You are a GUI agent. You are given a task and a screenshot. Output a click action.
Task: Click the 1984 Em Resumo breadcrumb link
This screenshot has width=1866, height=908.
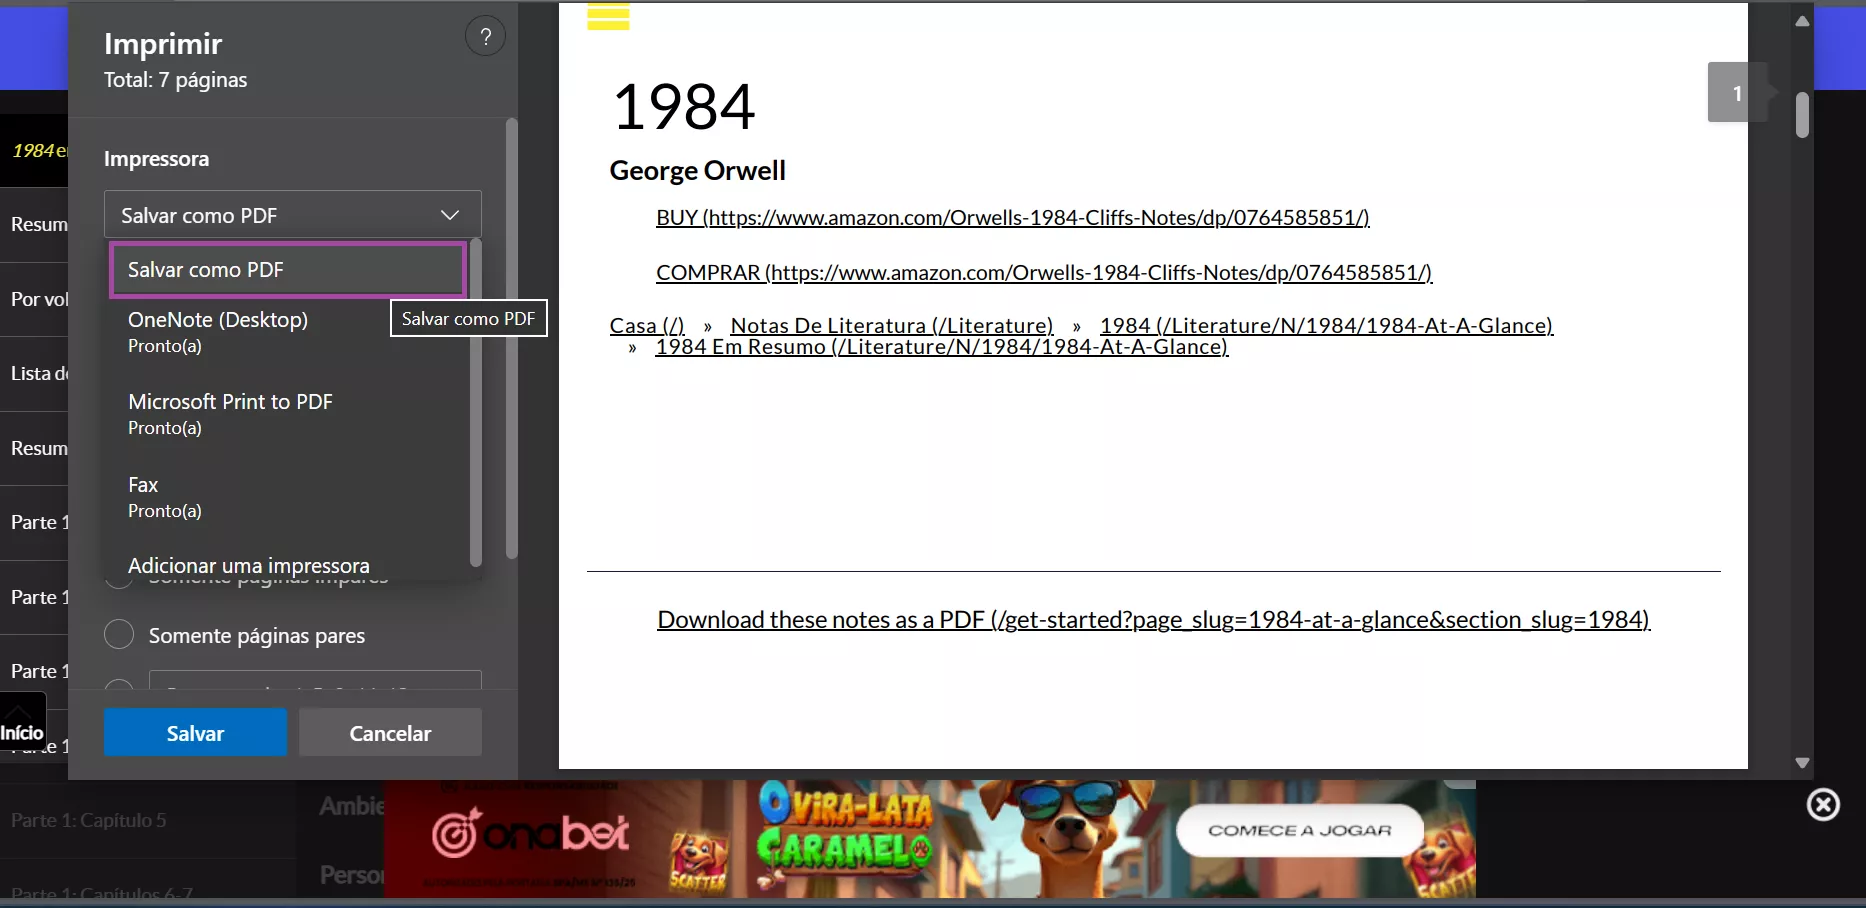(941, 346)
